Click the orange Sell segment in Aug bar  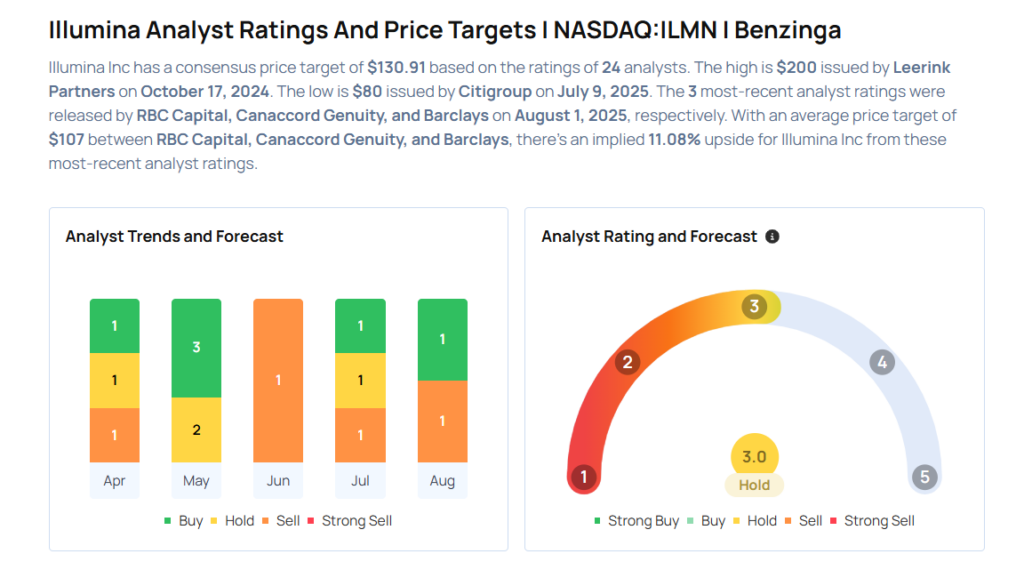click(x=442, y=421)
